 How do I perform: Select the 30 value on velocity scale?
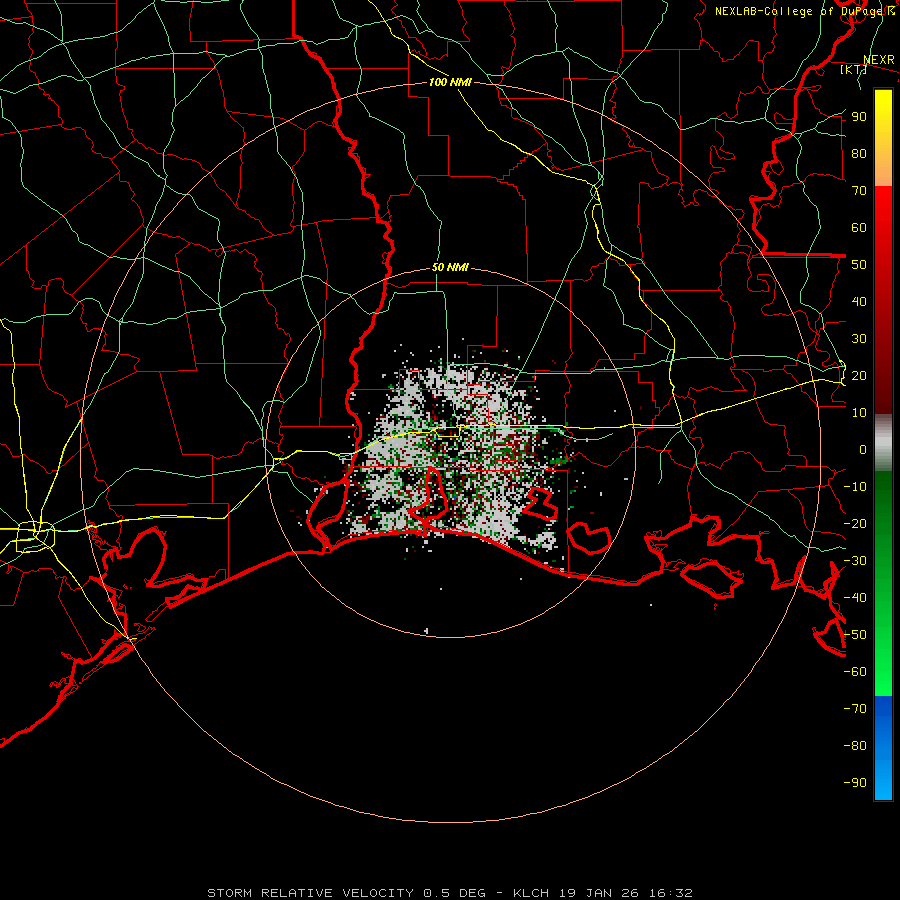coord(859,339)
